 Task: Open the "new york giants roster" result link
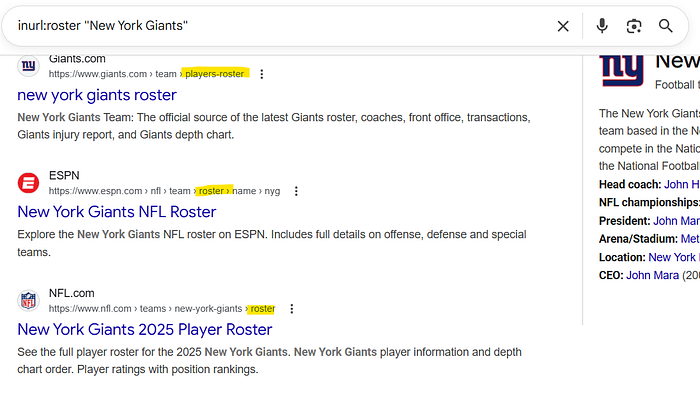pos(97,95)
